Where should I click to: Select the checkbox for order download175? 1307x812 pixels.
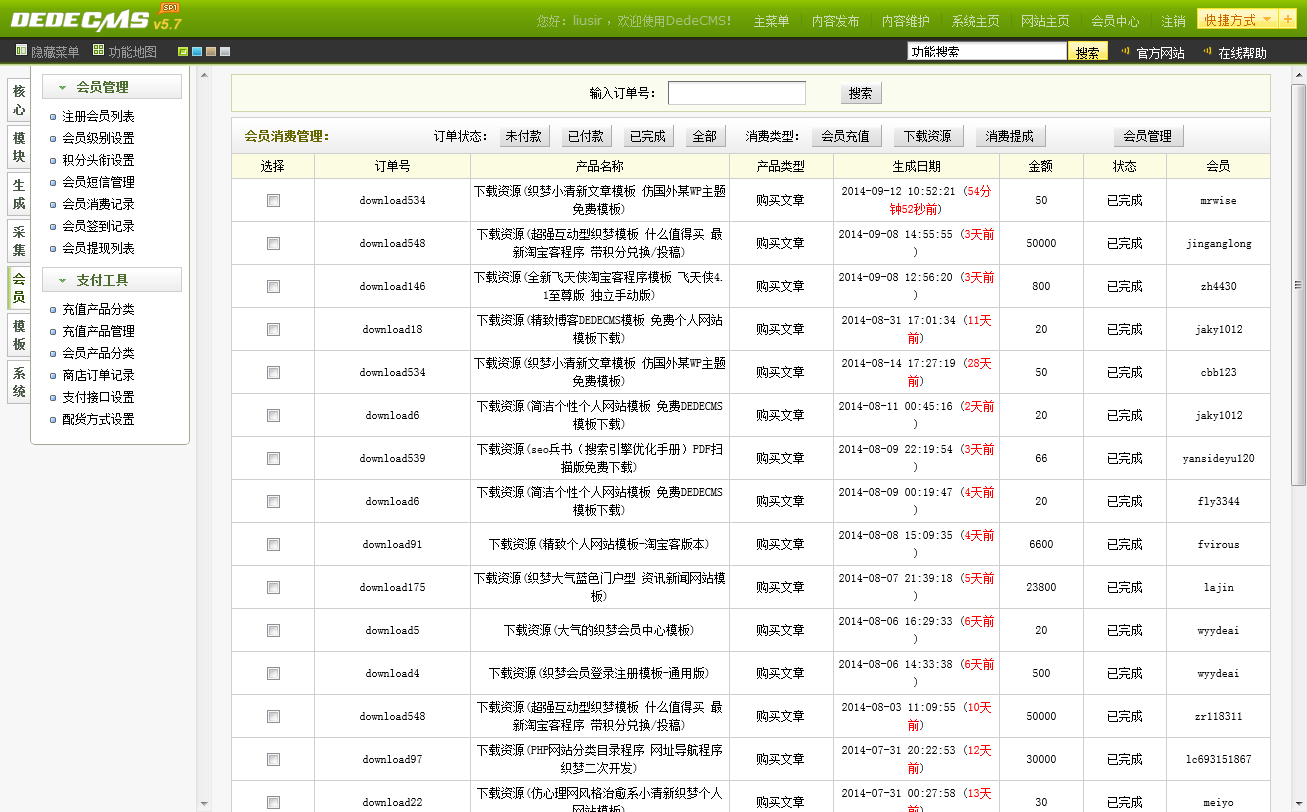[x=273, y=587]
